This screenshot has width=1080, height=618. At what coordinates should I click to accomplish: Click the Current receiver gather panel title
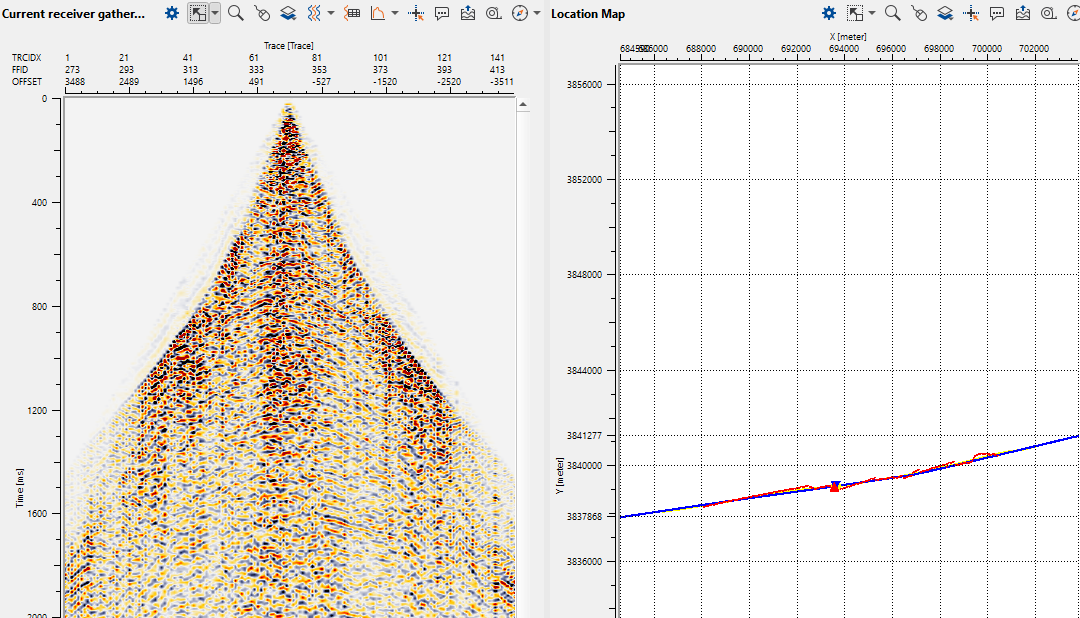[72, 13]
